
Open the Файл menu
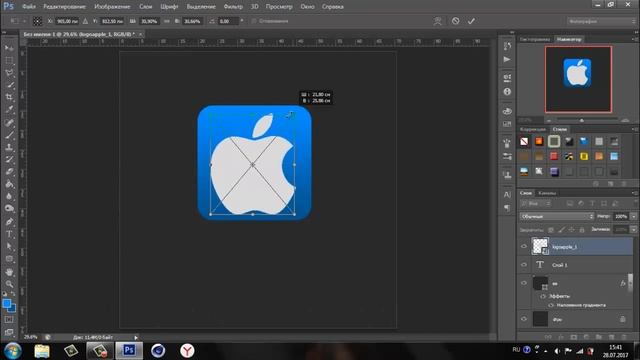(x=29, y=7)
